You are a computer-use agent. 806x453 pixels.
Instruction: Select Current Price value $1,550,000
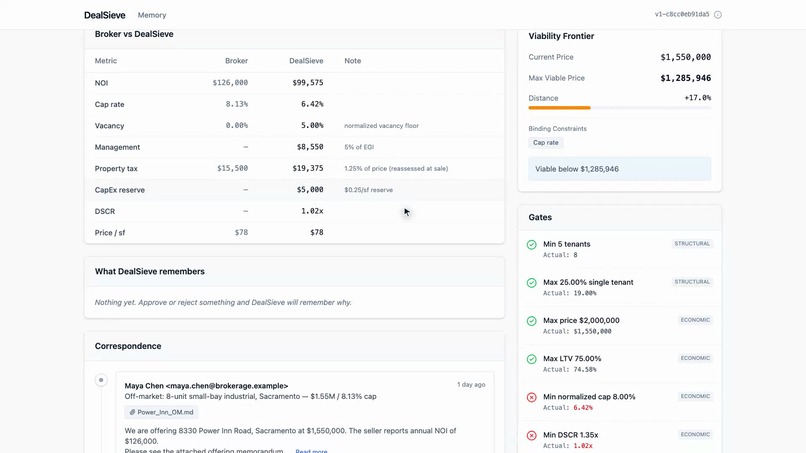pos(685,57)
